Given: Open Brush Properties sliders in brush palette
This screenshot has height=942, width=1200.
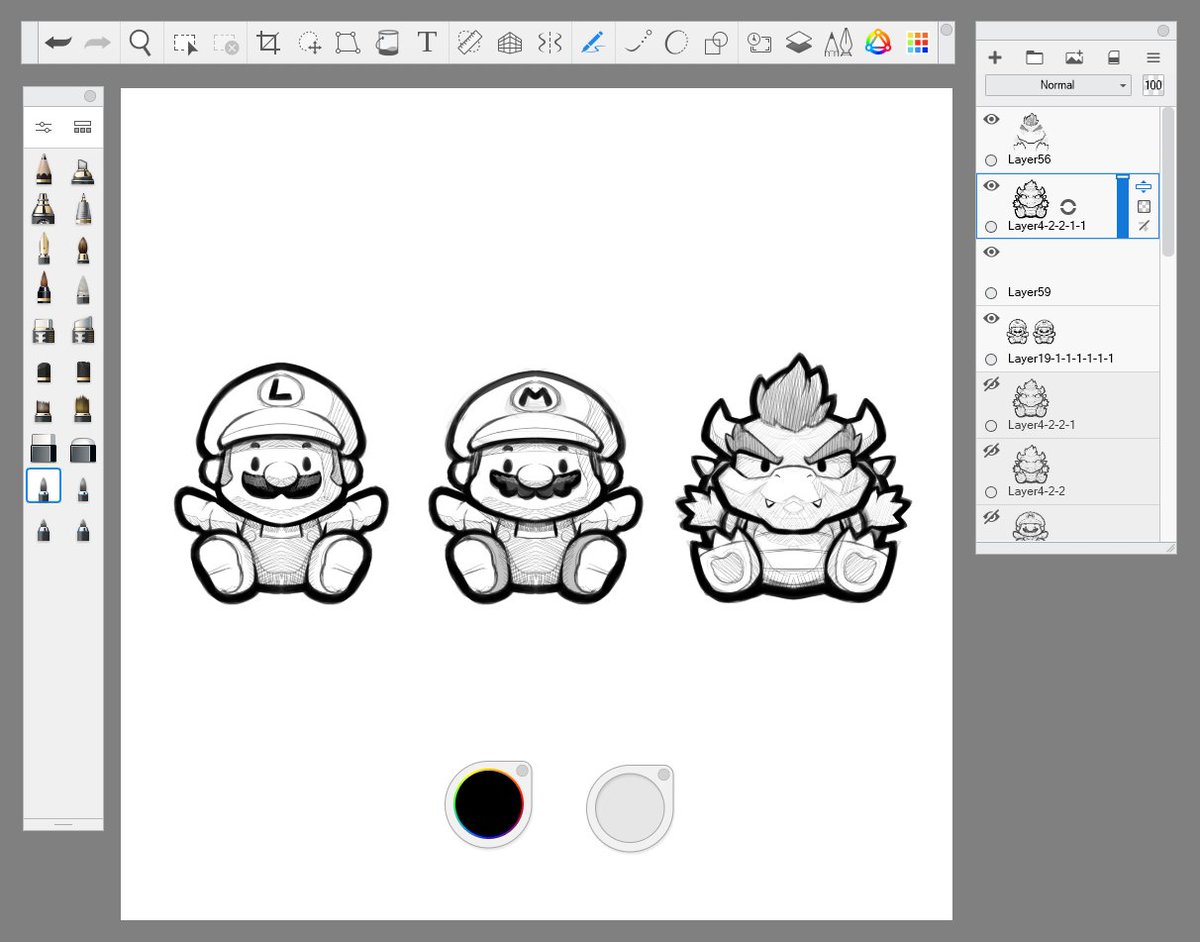Looking at the screenshot, I should [x=43, y=127].
